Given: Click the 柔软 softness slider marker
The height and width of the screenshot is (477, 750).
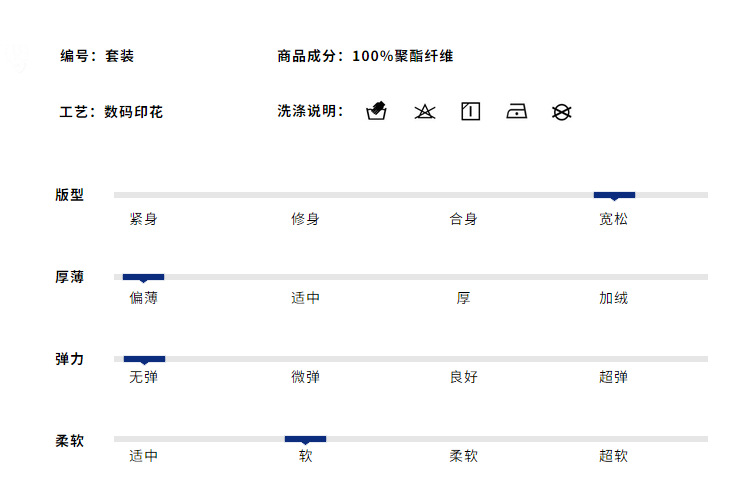Looking at the screenshot, I should [305, 439].
